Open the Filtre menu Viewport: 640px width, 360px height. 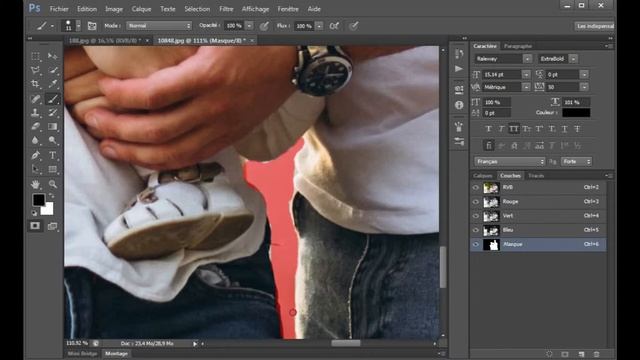226,9
